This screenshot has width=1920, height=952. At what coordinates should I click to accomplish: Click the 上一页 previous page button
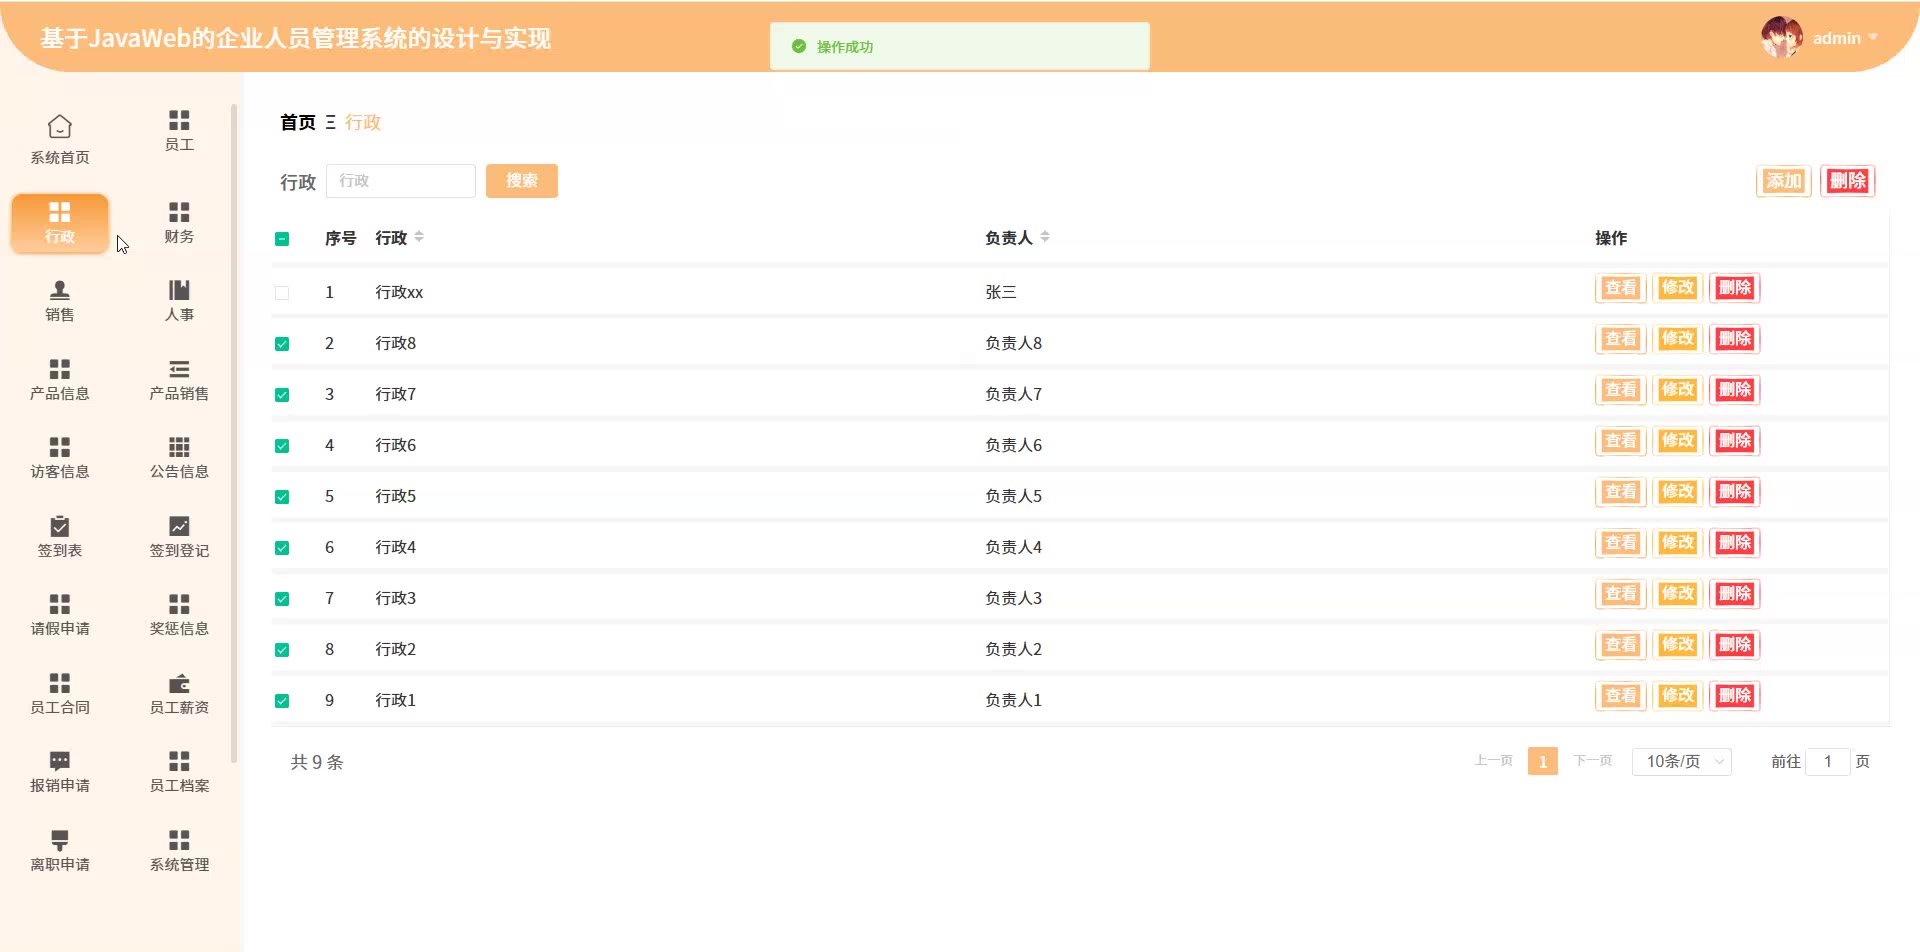click(x=1493, y=761)
